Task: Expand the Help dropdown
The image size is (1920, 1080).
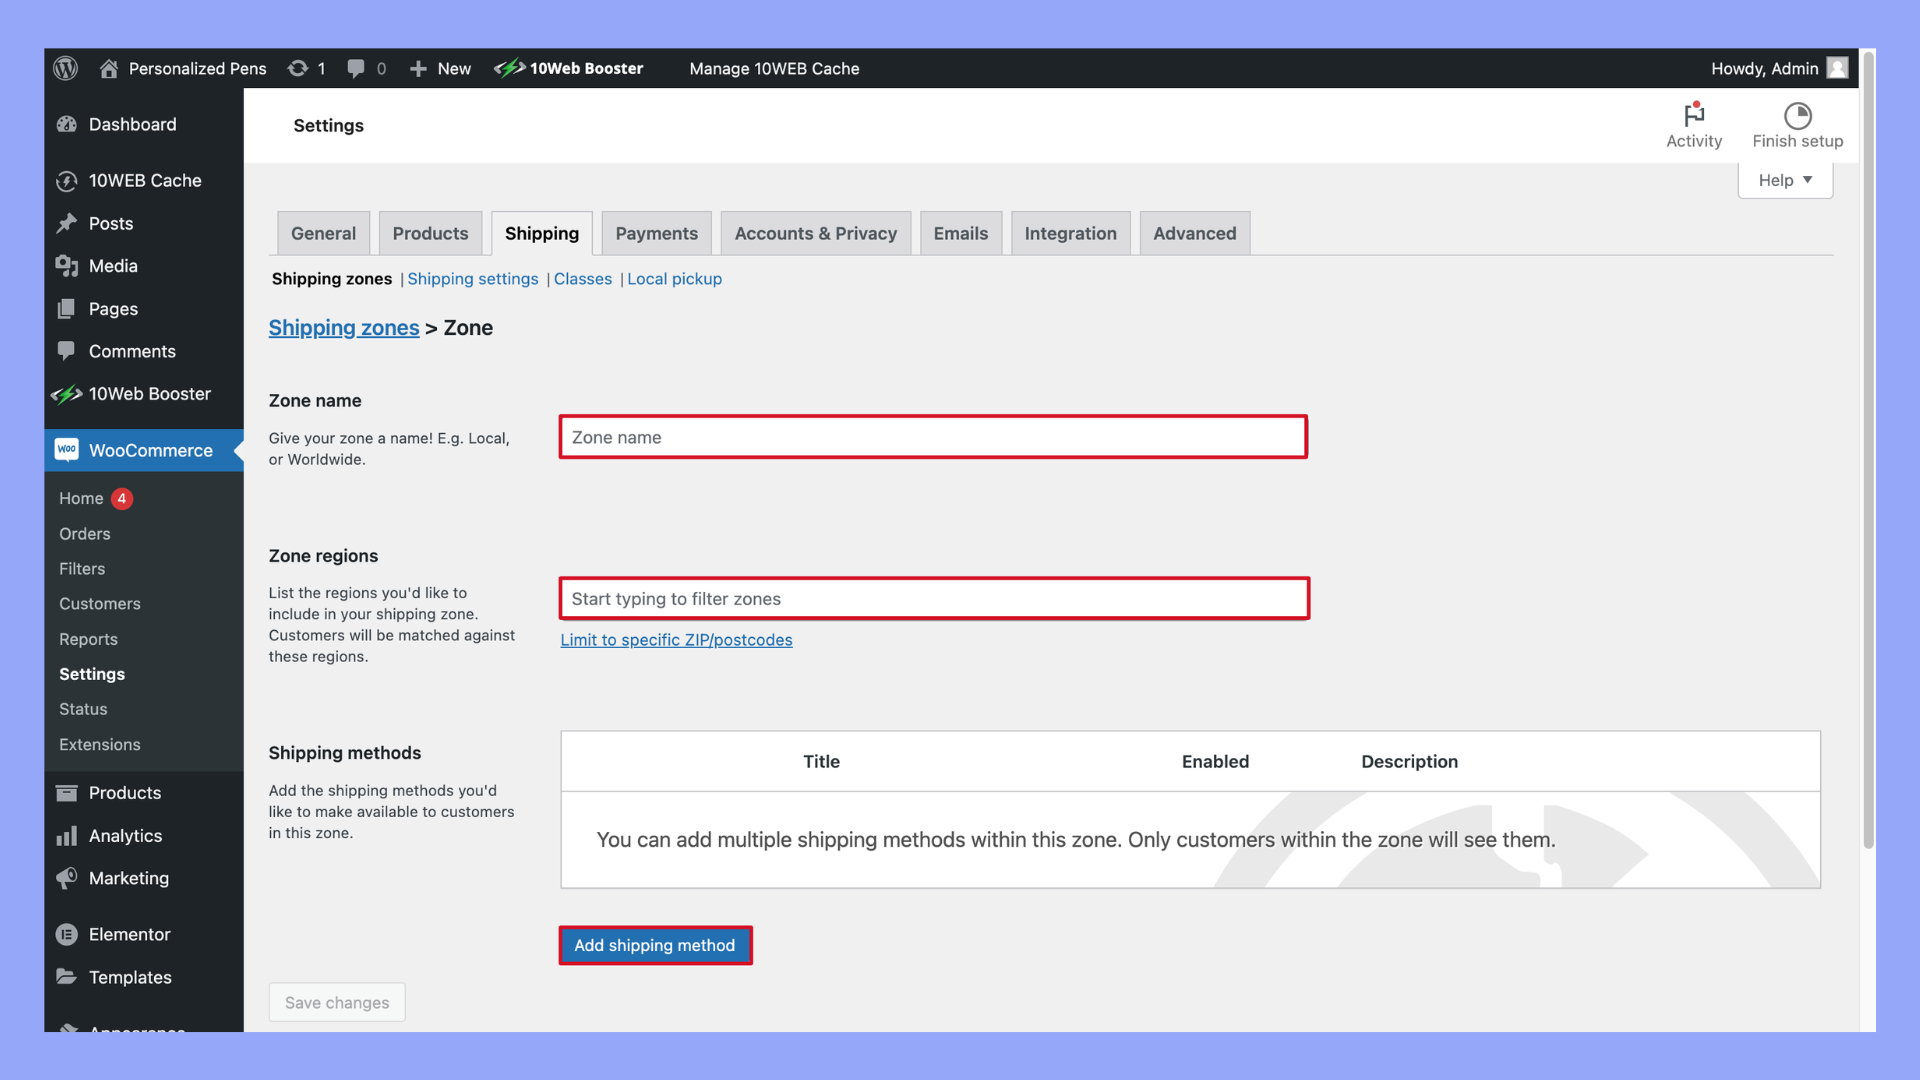Action: tap(1785, 180)
